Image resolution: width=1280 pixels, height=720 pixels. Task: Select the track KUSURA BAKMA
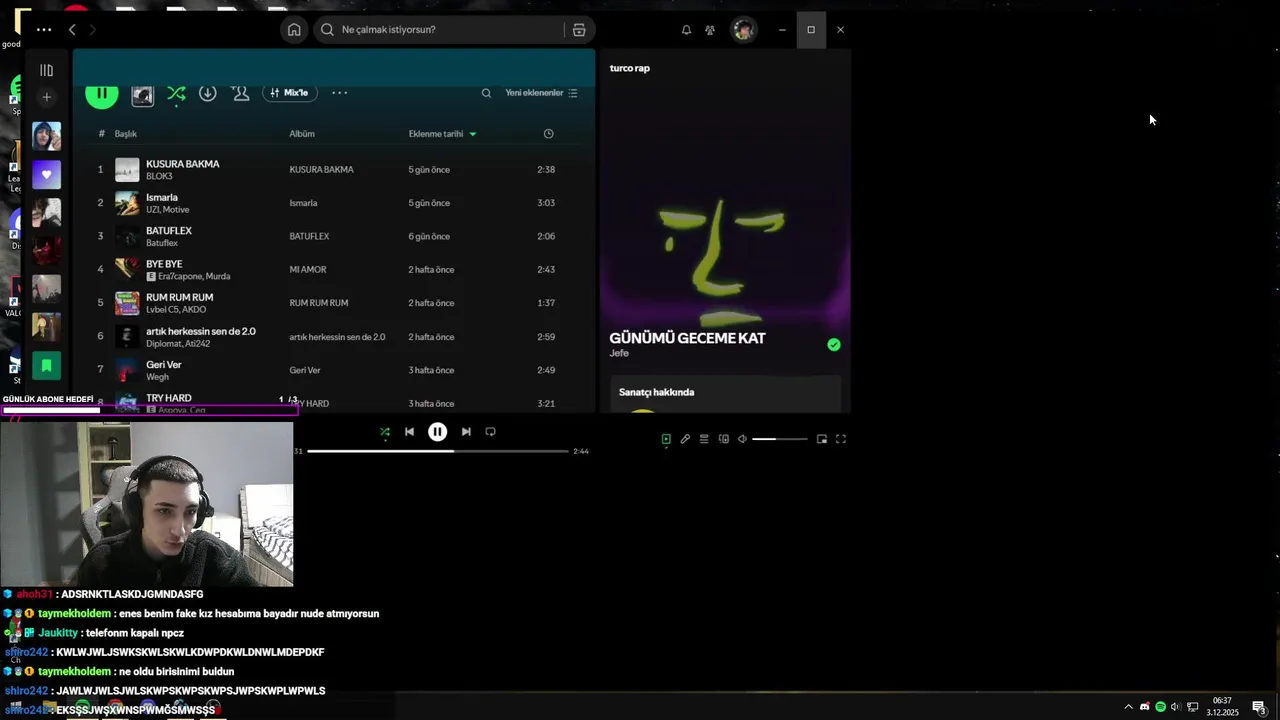coord(182,164)
